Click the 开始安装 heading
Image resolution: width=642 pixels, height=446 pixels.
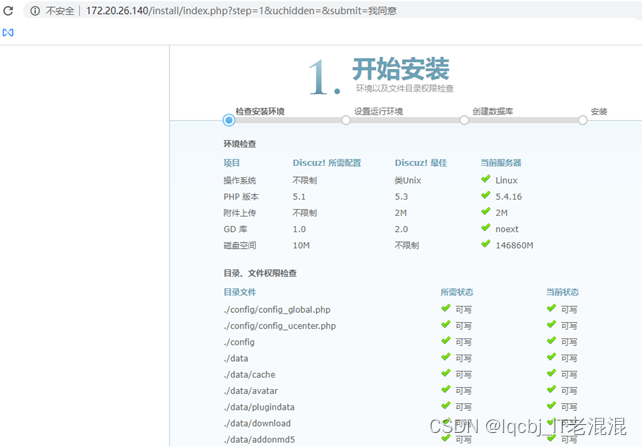tap(401, 69)
